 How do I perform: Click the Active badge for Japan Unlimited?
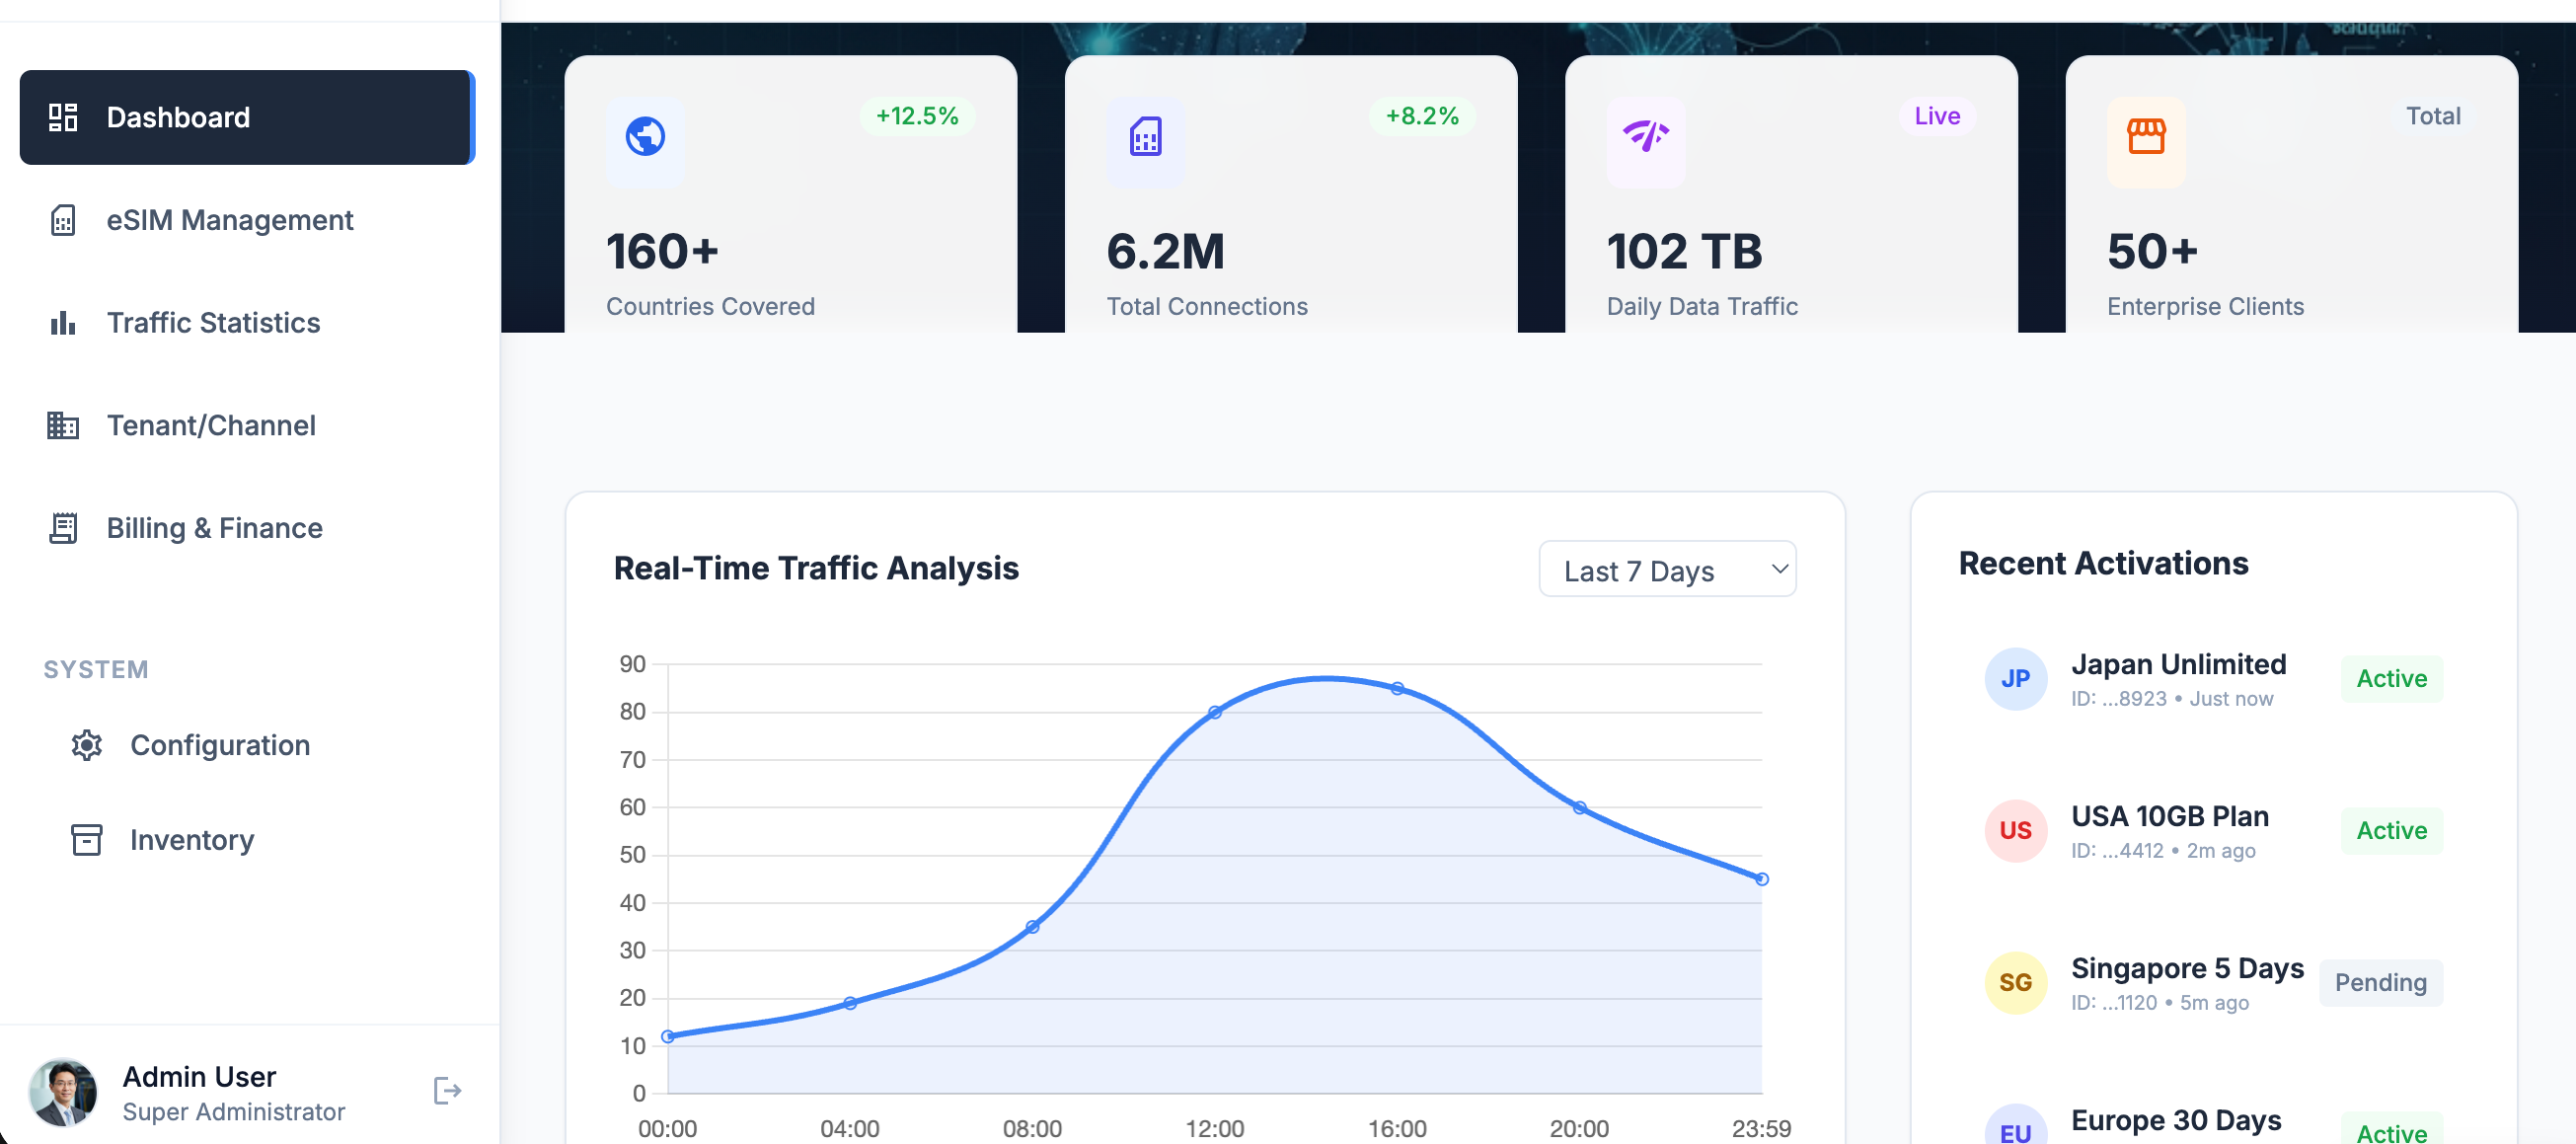click(2391, 679)
